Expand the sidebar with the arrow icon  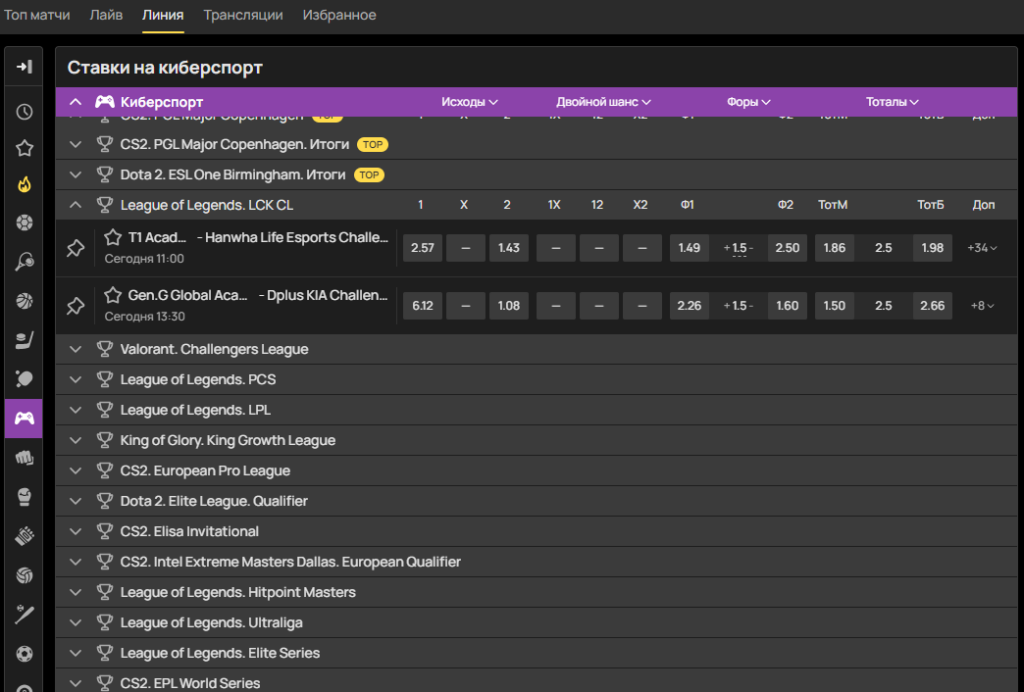pos(24,67)
